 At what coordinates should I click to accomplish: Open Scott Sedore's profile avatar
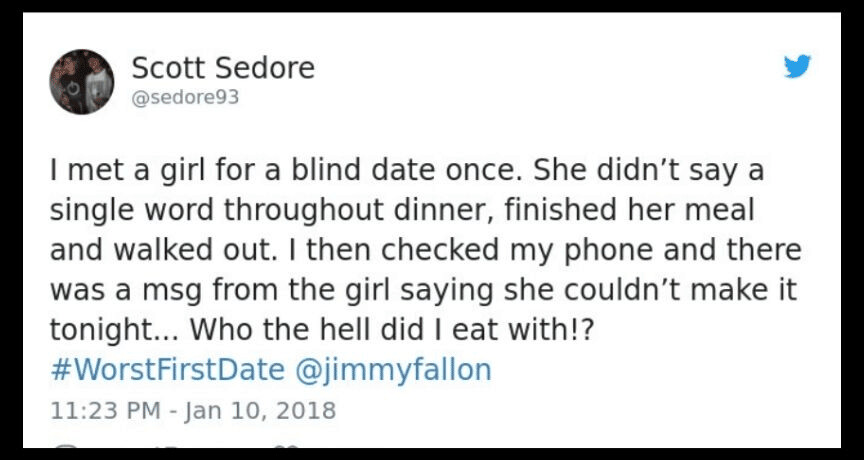[81, 82]
